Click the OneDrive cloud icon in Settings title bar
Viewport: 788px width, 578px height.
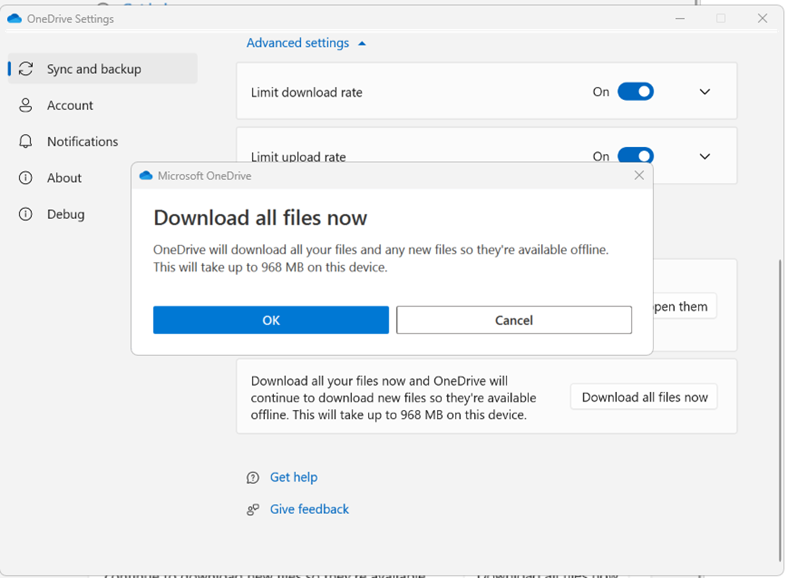coord(15,19)
